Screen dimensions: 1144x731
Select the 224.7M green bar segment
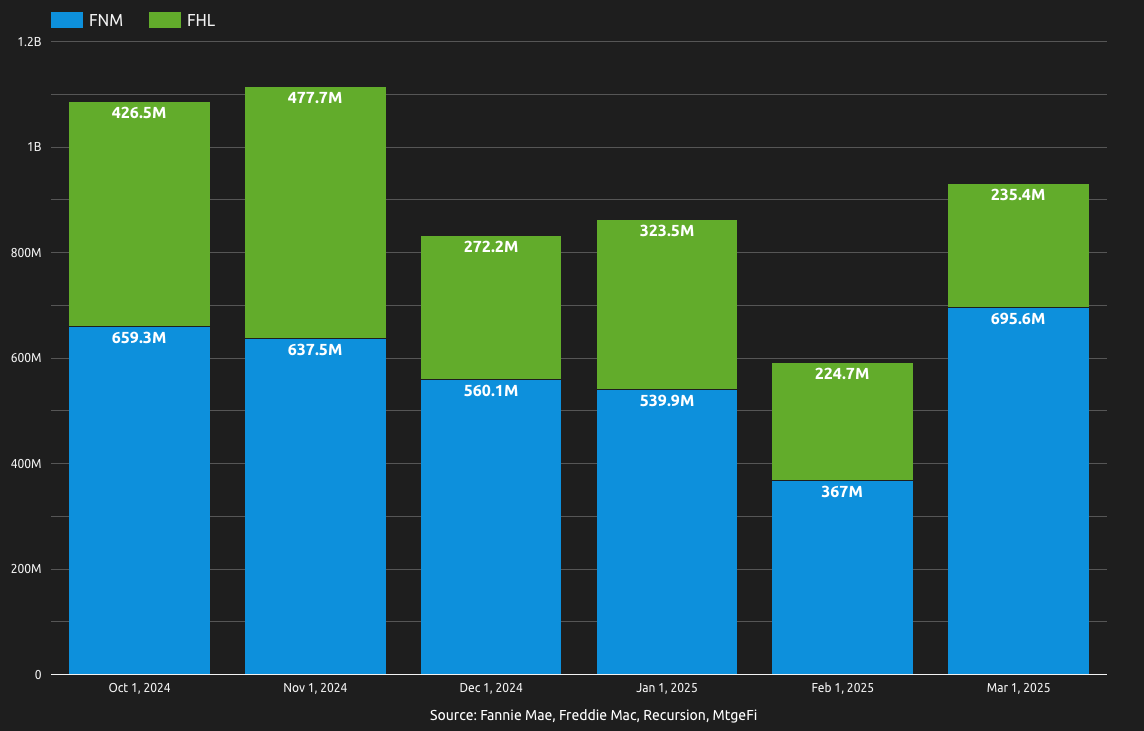point(843,421)
